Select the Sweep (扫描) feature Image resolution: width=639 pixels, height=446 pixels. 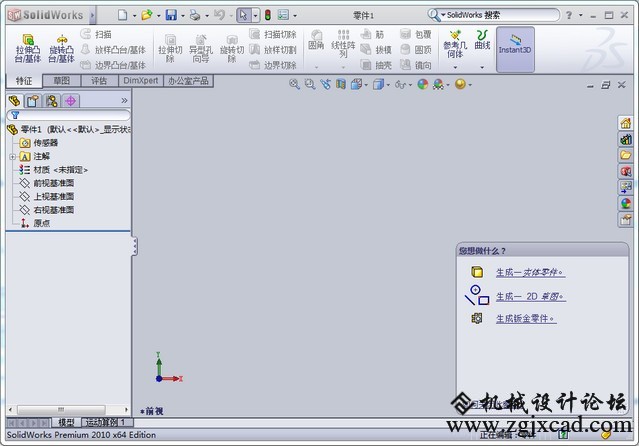pyautogui.click(x=96, y=34)
